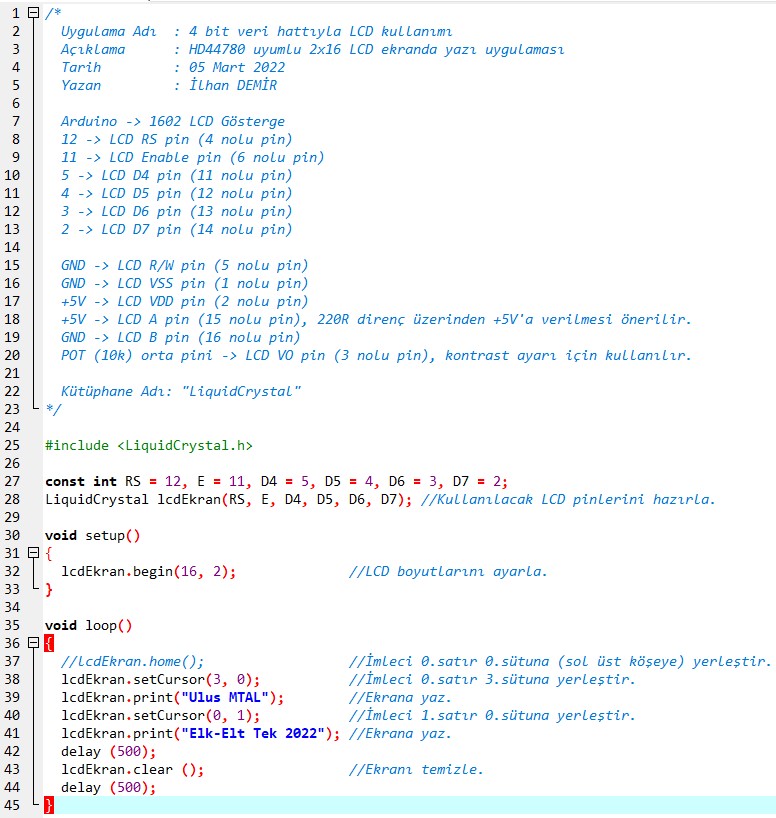Click the author name "İlhan DEMİR"
This screenshot has height=818, width=776.
tap(233, 85)
